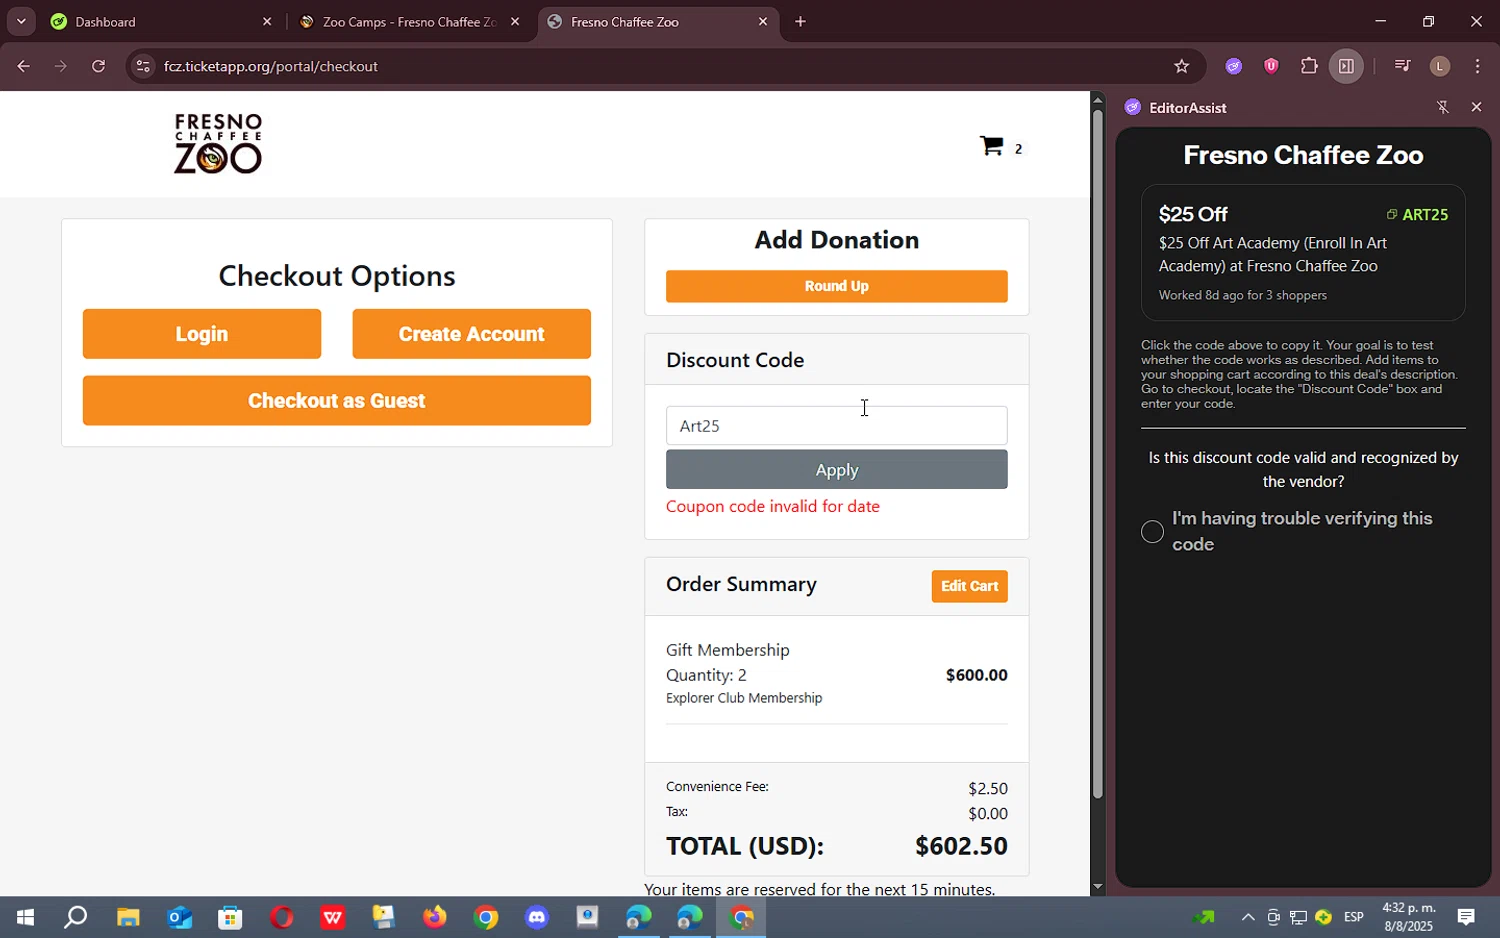Image resolution: width=1500 pixels, height=938 pixels.
Task: Open WPS Office from the taskbar
Action: point(333,917)
